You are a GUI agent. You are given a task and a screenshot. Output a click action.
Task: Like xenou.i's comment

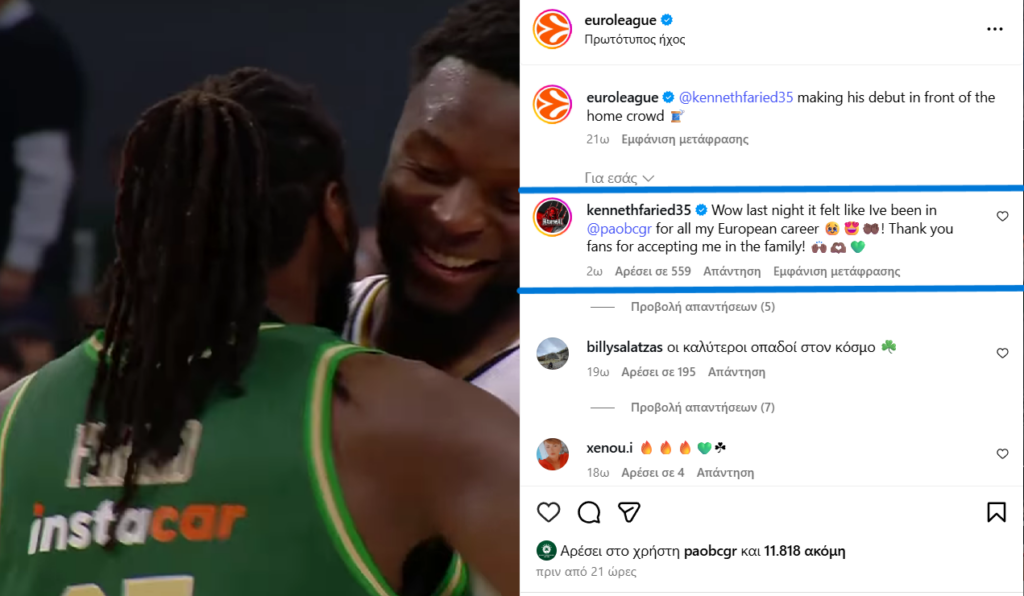tap(1002, 454)
